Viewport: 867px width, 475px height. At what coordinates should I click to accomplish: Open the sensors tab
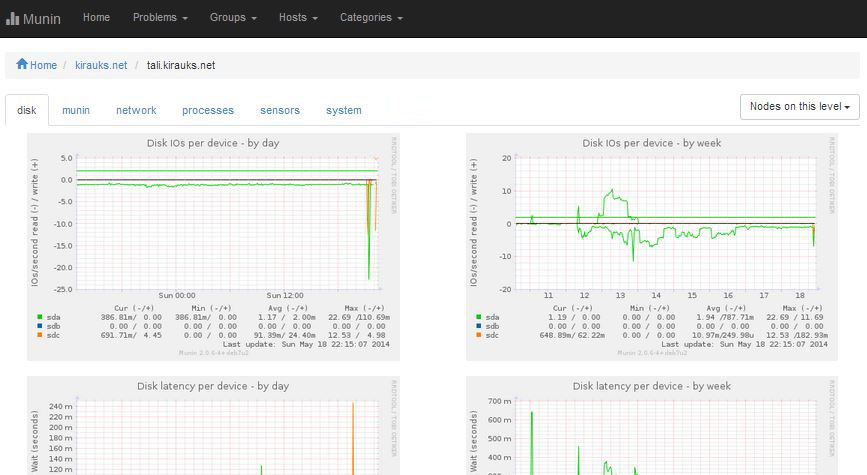[x=280, y=110]
